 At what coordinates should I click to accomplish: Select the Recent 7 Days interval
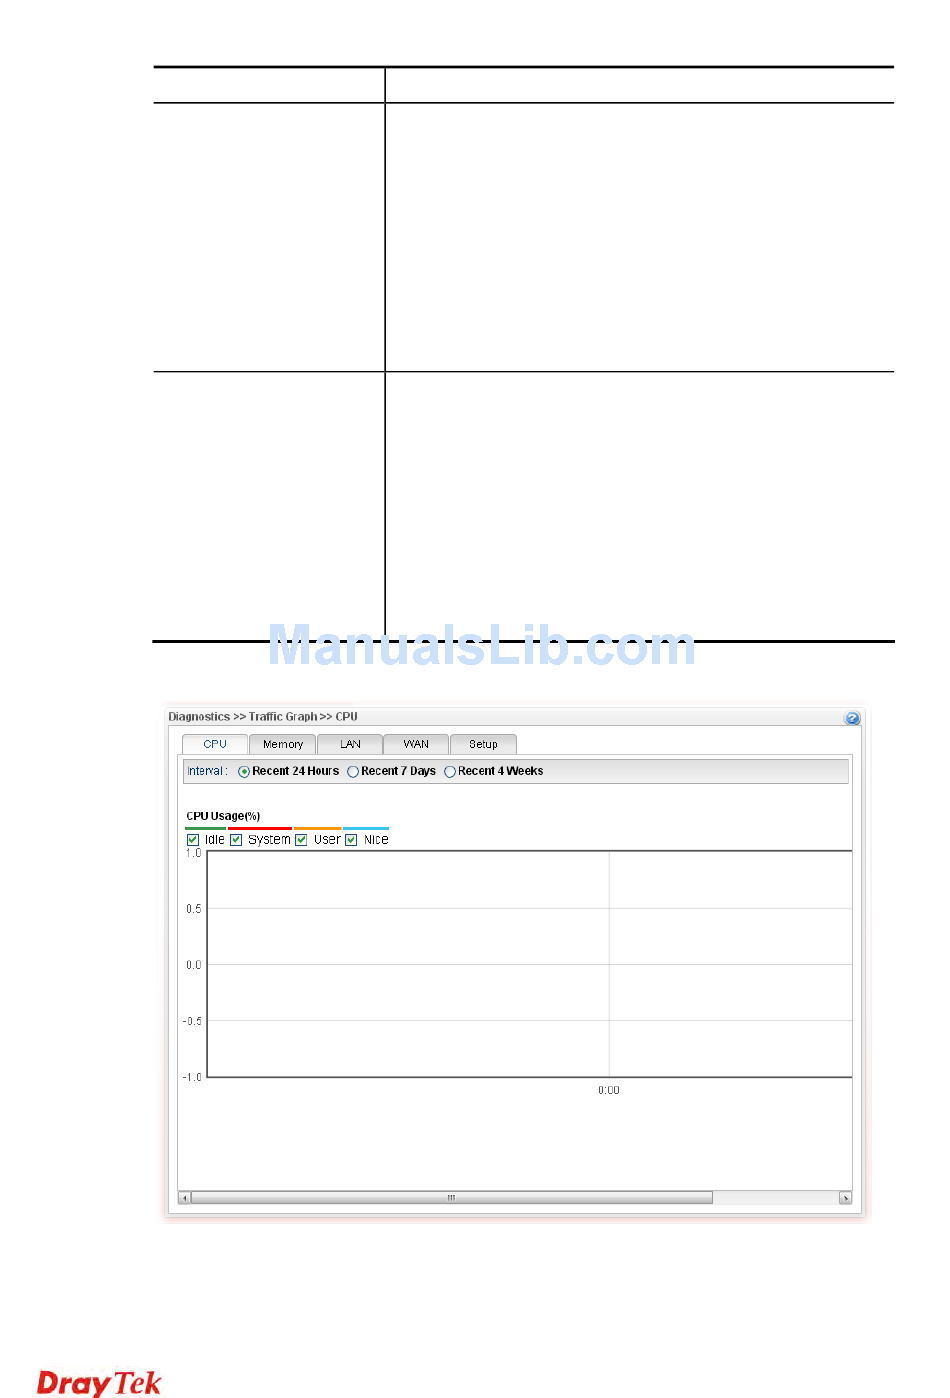(353, 772)
